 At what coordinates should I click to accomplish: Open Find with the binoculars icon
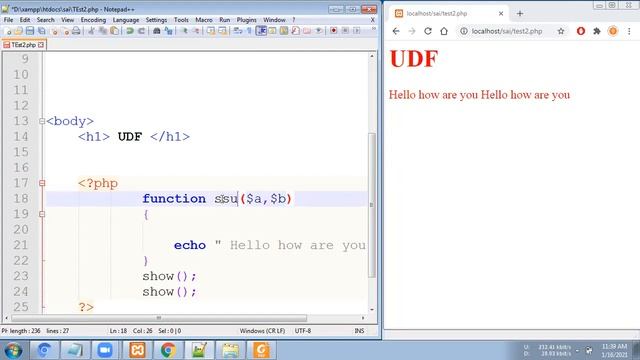tap(156, 31)
